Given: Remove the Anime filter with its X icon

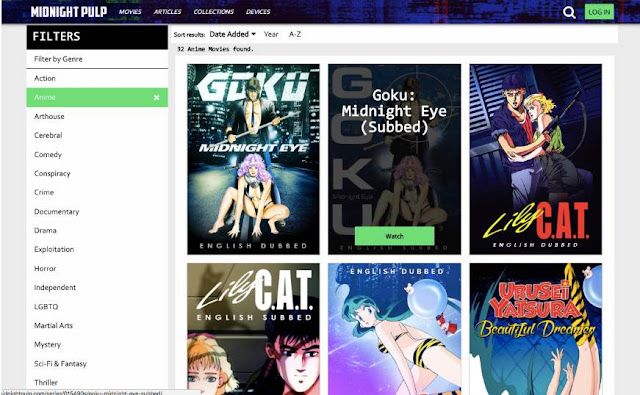Looking at the screenshot, I should click(156, 98).
